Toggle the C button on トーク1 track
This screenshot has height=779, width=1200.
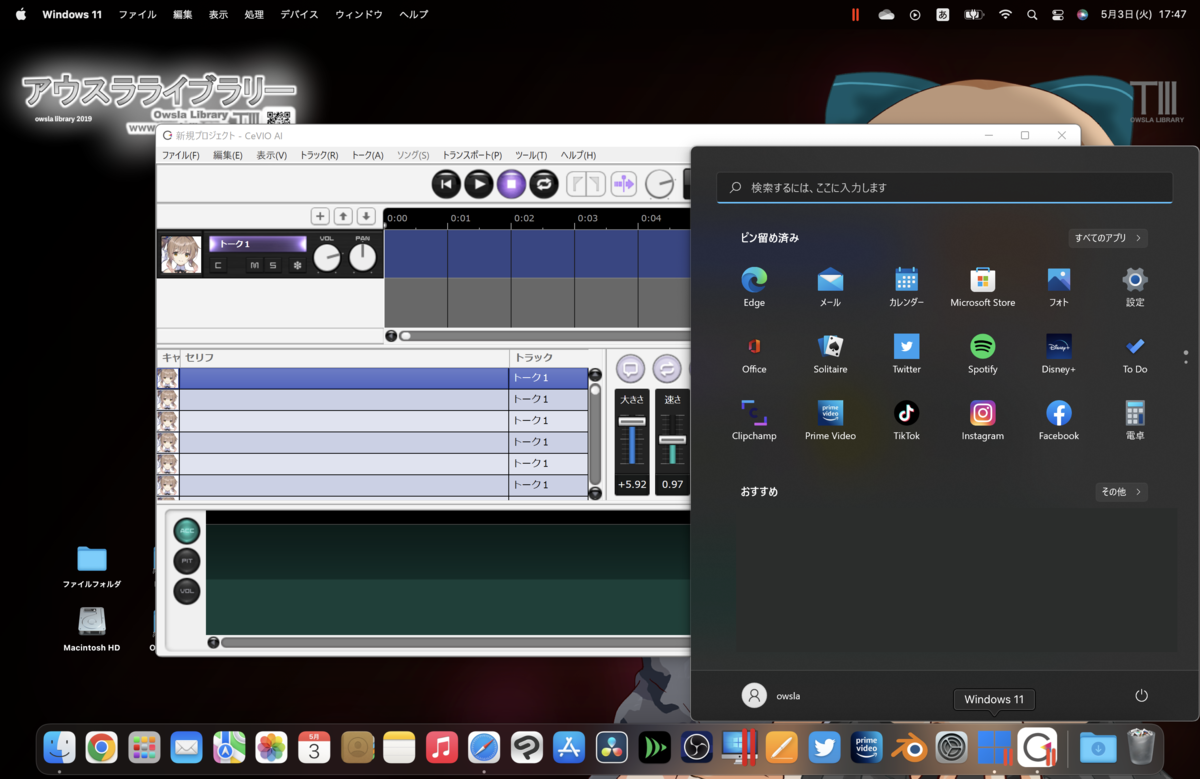218,265
